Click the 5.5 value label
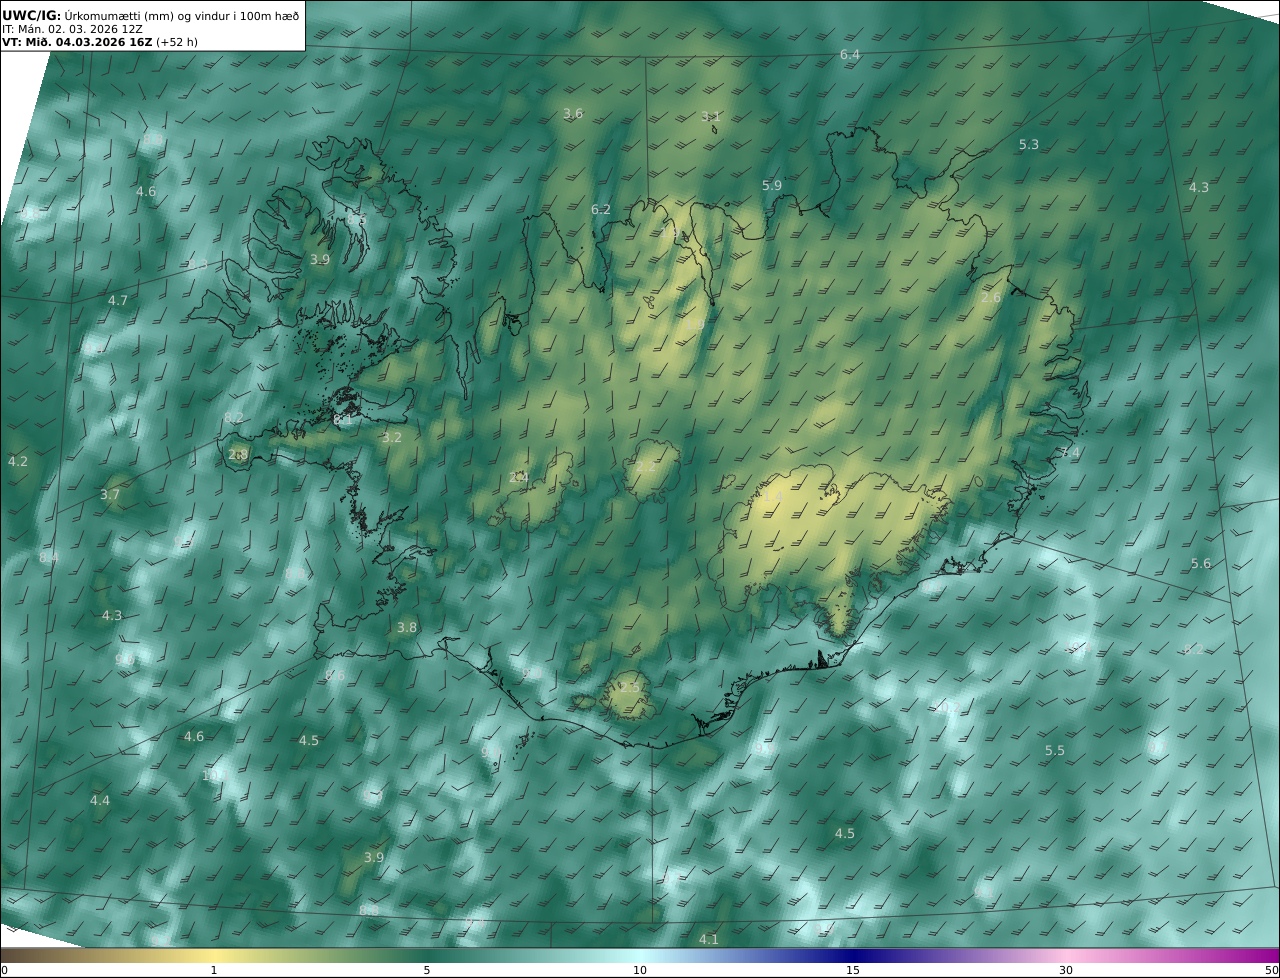Screen dimensions: 1280x978 point(1055,751)
